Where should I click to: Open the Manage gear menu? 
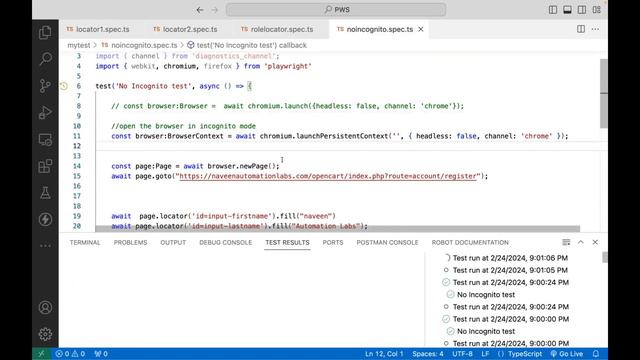(45, 334)
